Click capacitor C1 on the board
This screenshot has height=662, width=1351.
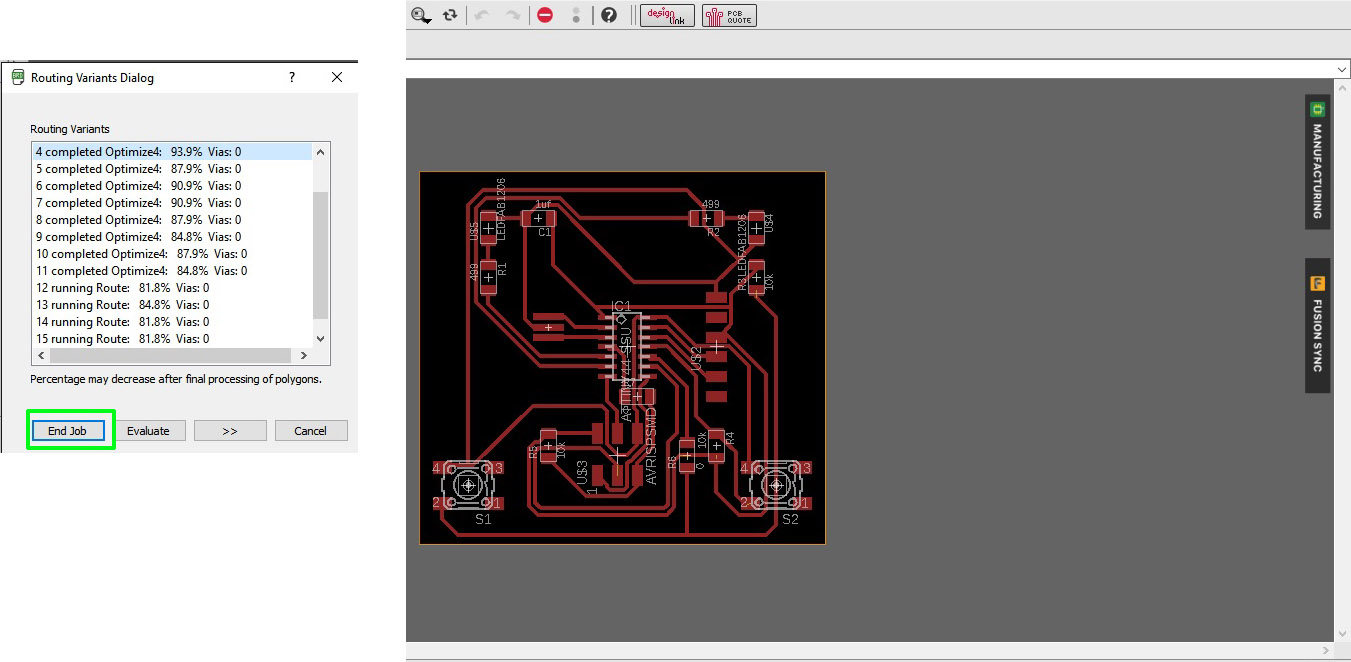pos(539,217)
